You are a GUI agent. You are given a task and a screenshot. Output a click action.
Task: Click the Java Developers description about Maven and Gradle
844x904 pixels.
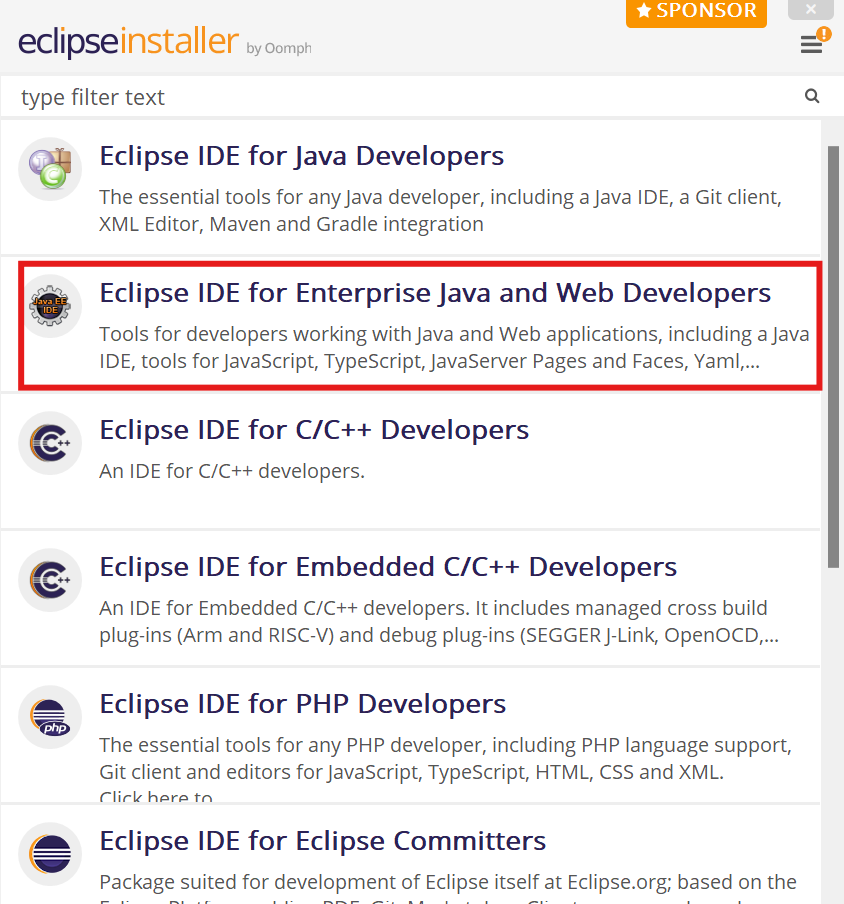click(440, 210)
